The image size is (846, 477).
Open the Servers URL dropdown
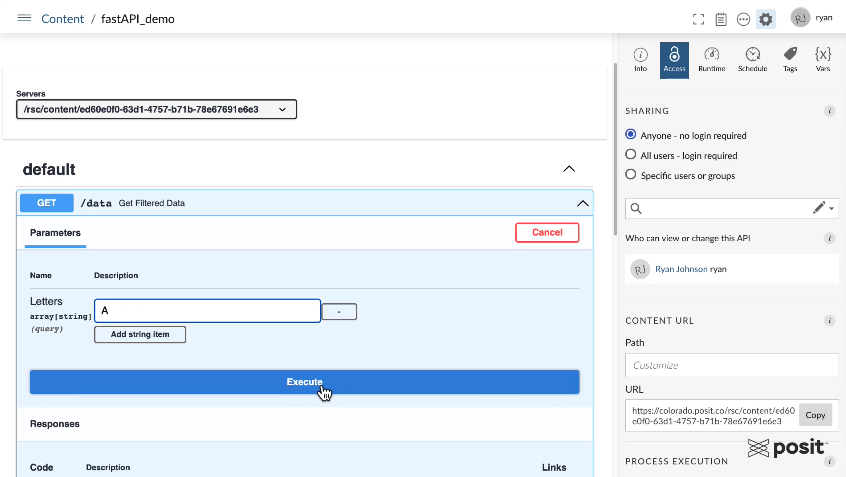click(157, 109)
